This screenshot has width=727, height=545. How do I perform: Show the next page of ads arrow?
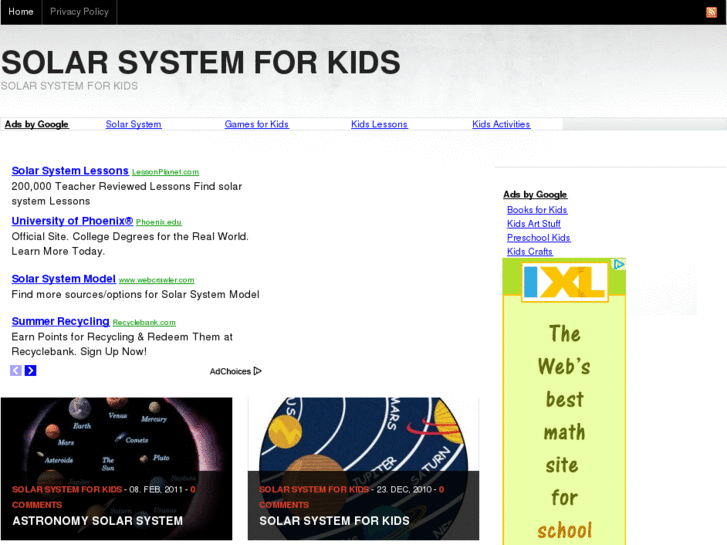coord(31,371)
